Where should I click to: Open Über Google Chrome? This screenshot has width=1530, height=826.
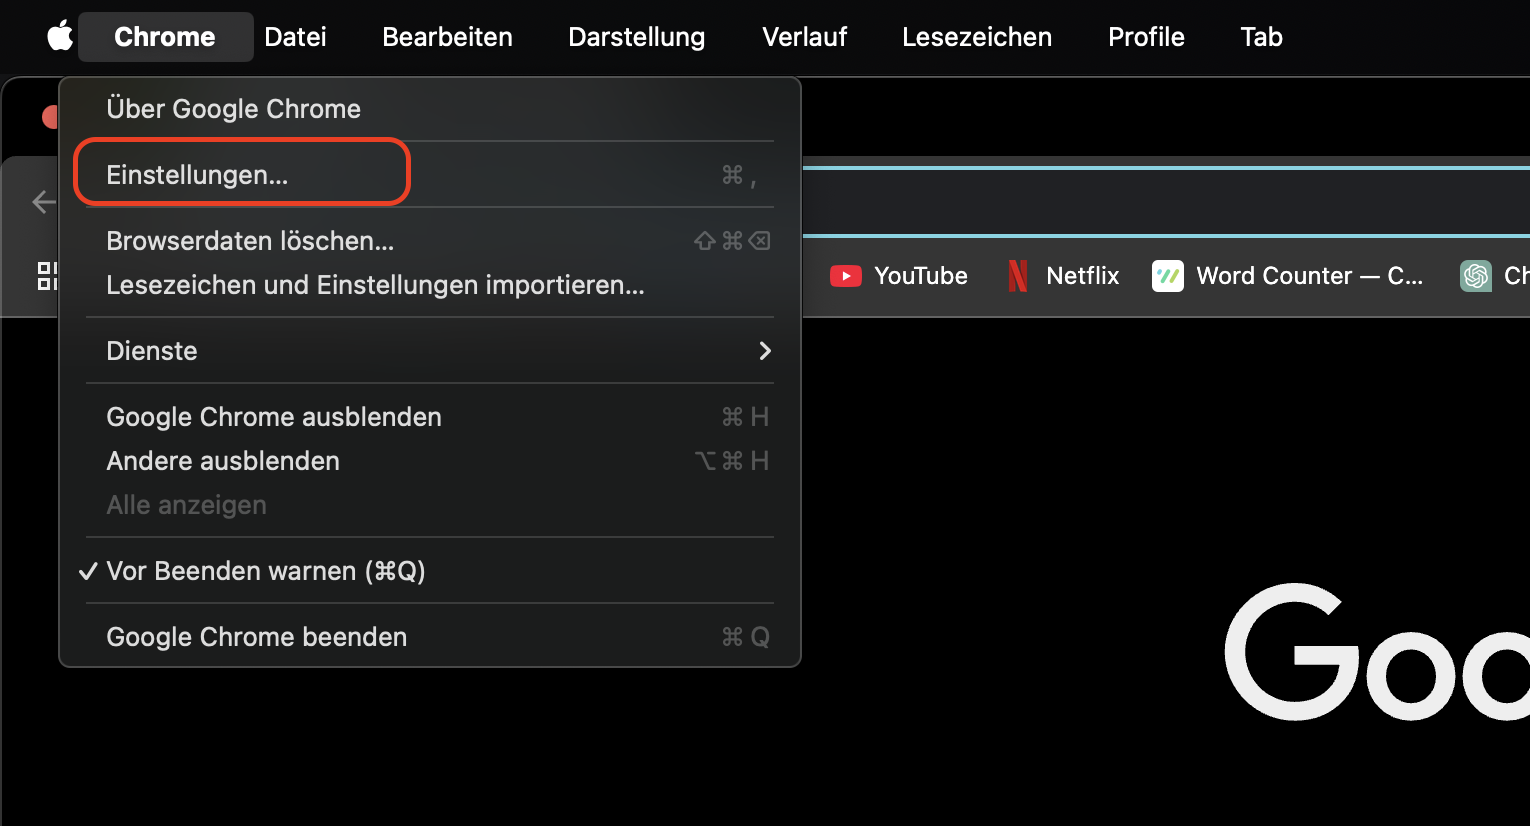233,108
